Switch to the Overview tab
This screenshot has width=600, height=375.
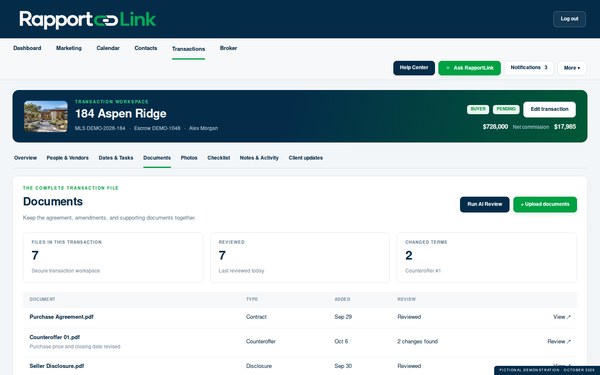coord(25,158)
